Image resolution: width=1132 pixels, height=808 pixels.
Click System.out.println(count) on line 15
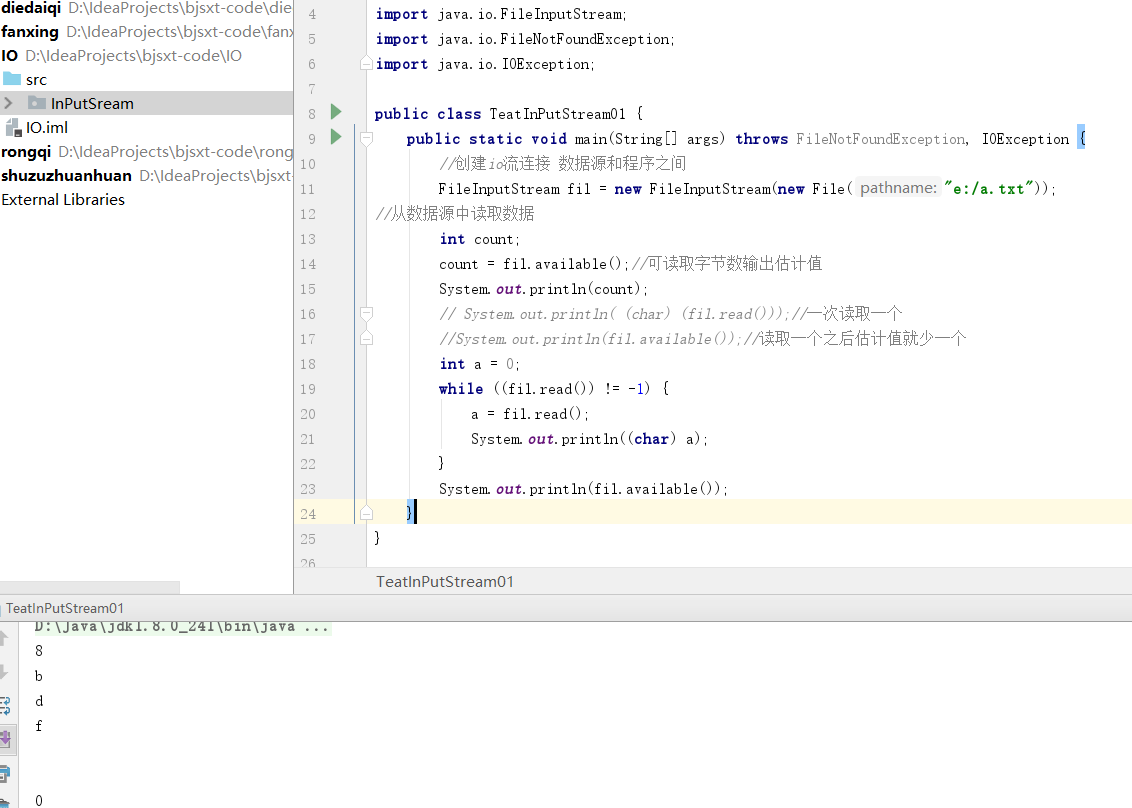543,289
